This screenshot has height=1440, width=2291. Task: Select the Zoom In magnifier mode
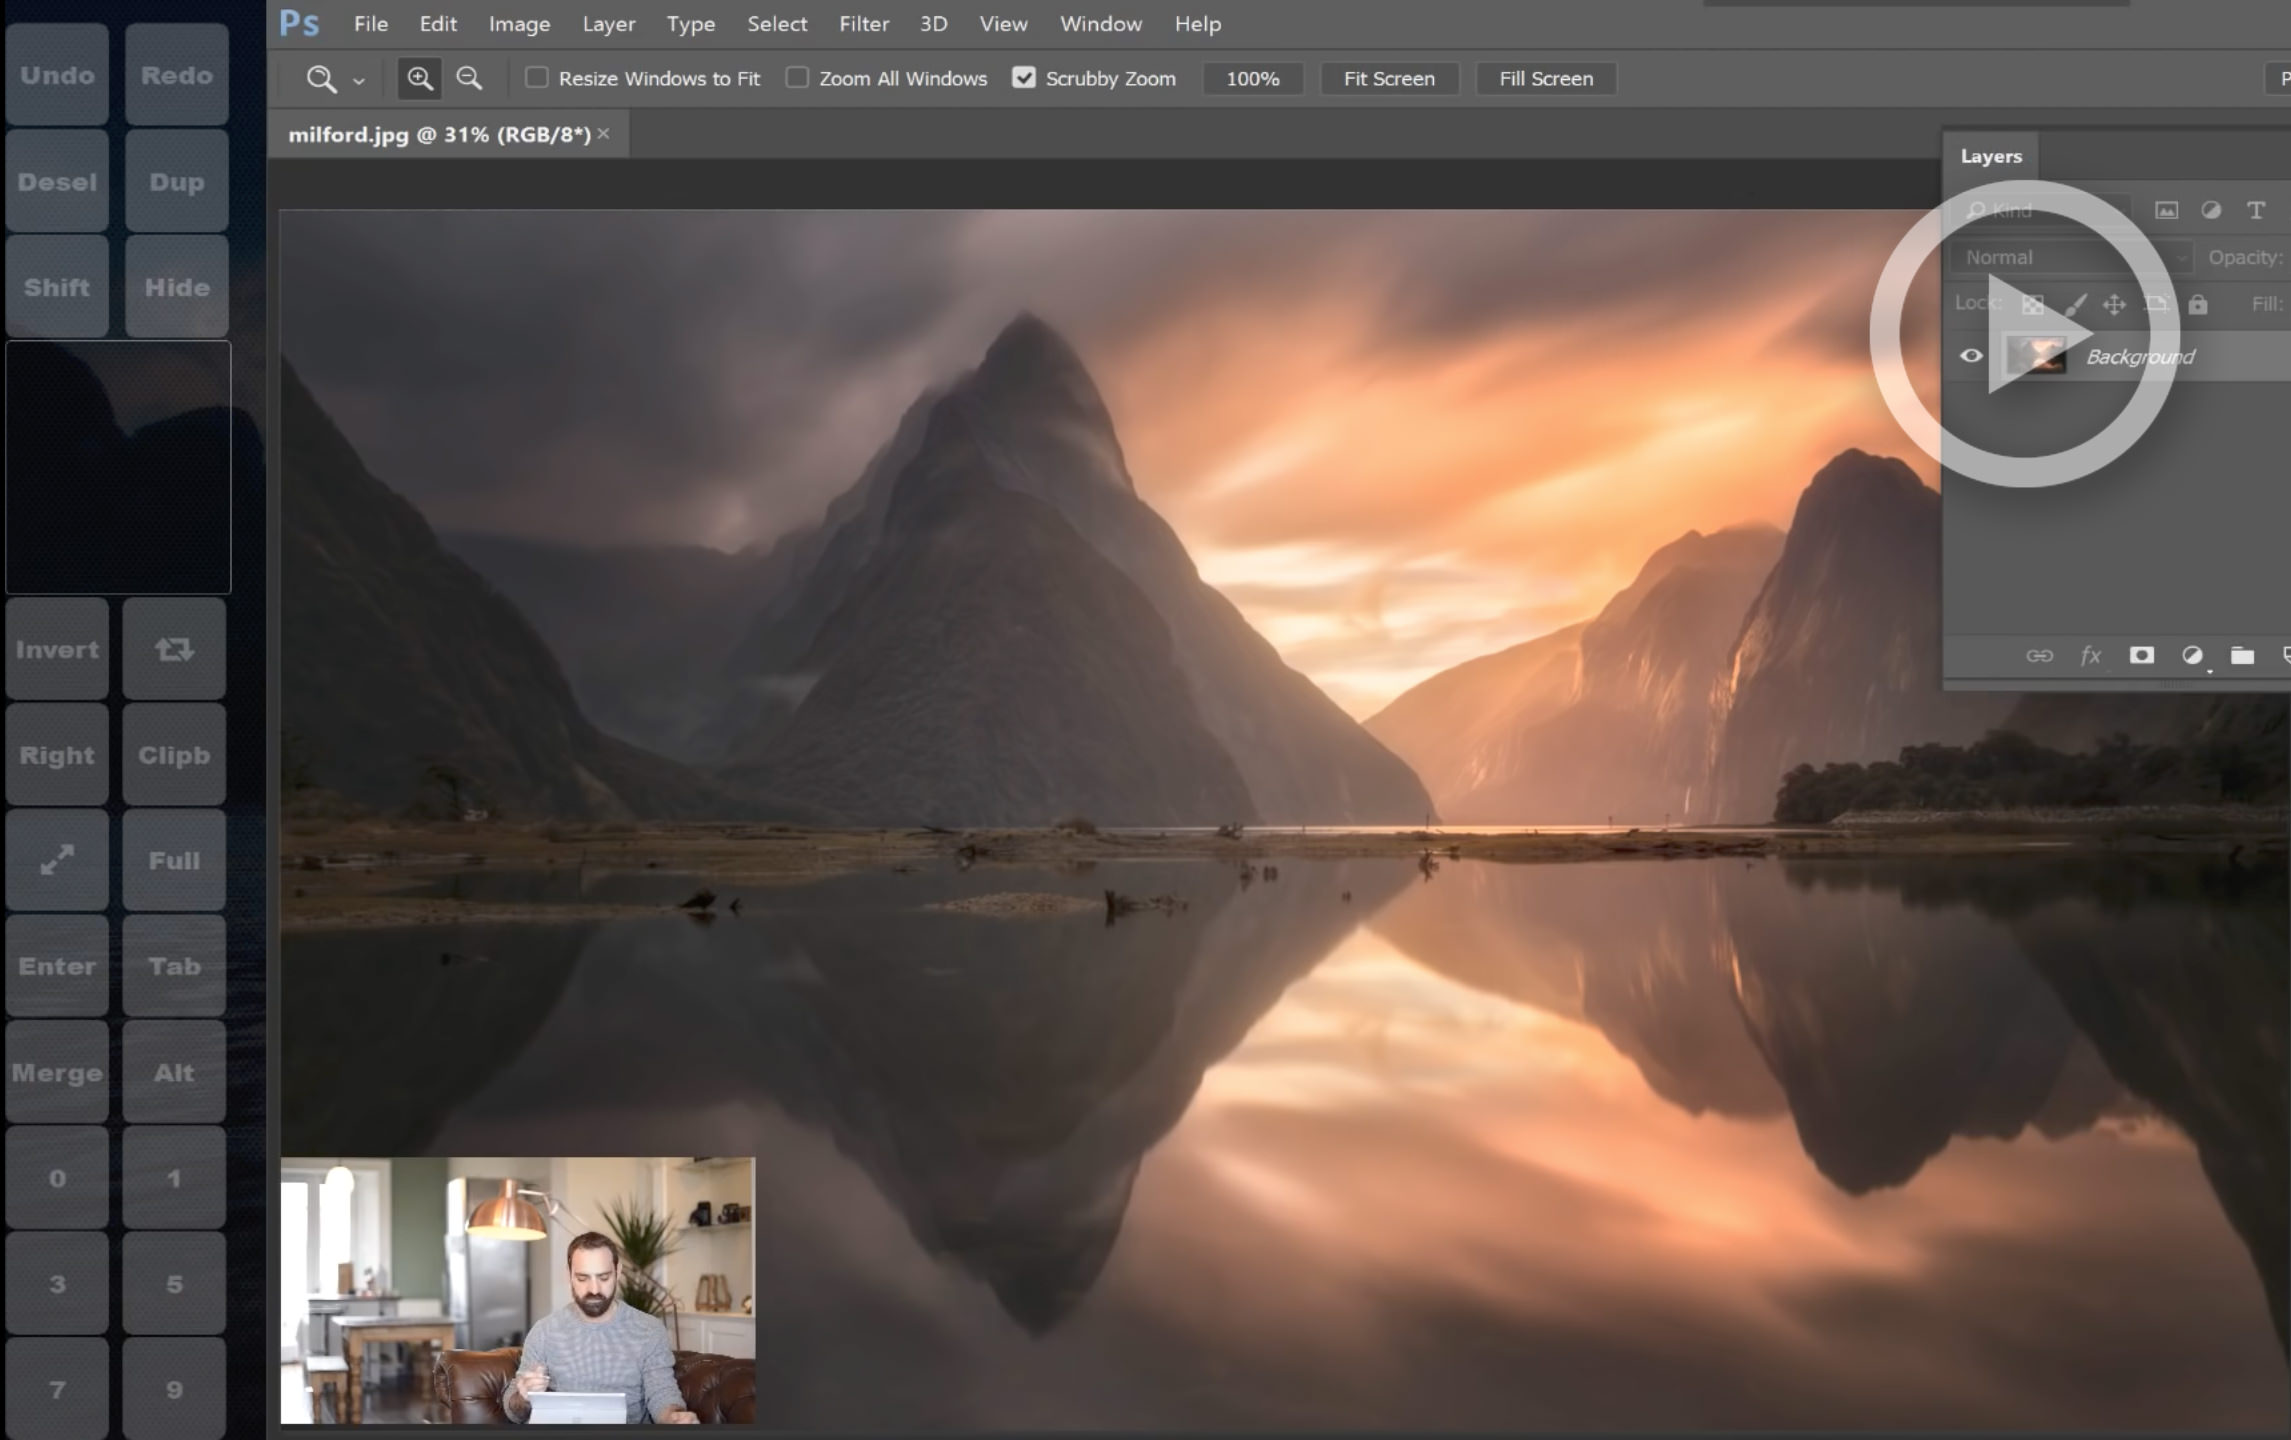click(420, 78)
